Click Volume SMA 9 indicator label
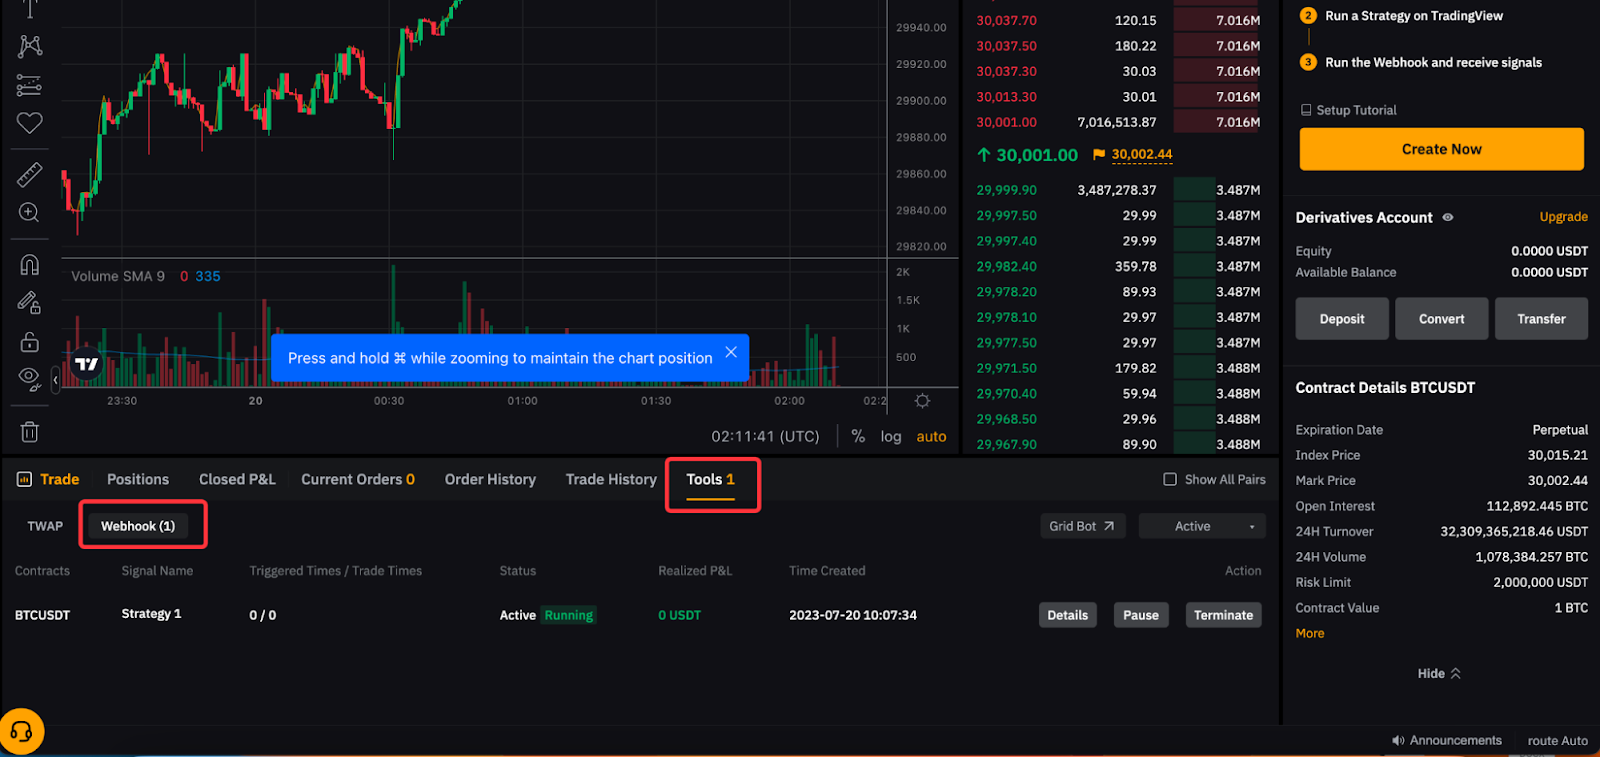This screenshot has width=1600, height=757. [x=118, y=276]
